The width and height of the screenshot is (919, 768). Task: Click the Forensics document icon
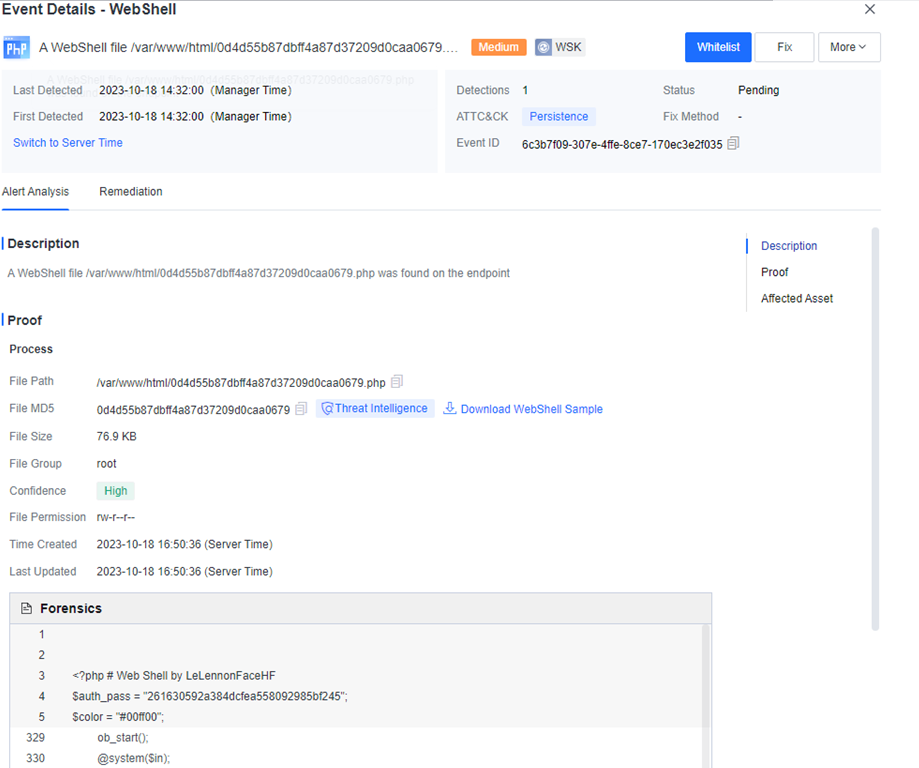click(x=27, y=608)
